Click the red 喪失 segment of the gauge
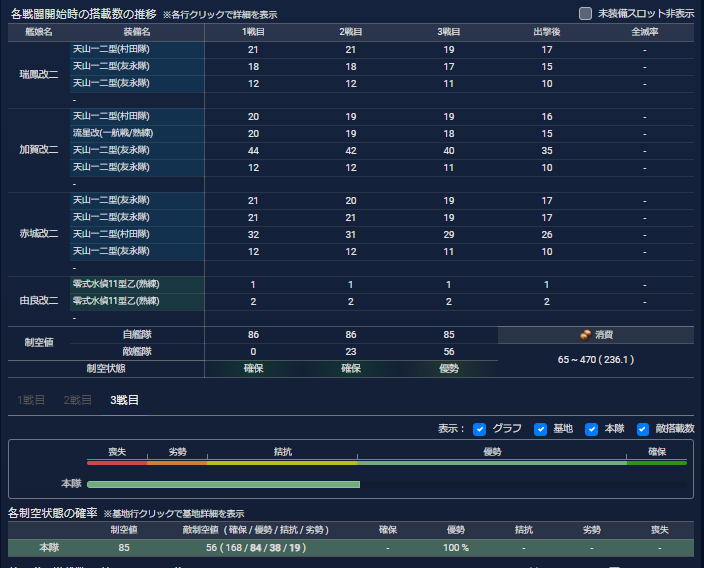Image resolution: width=704 pixels, height=568 pixels. (x=117, y=462)
